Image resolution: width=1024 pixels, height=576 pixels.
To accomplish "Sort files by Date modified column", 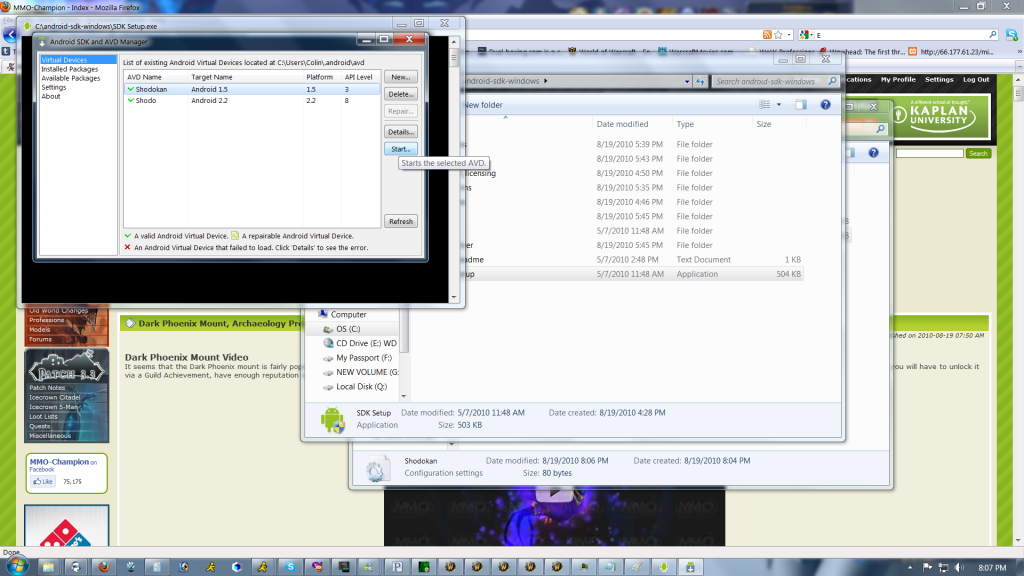I will (x=622, y=124).
